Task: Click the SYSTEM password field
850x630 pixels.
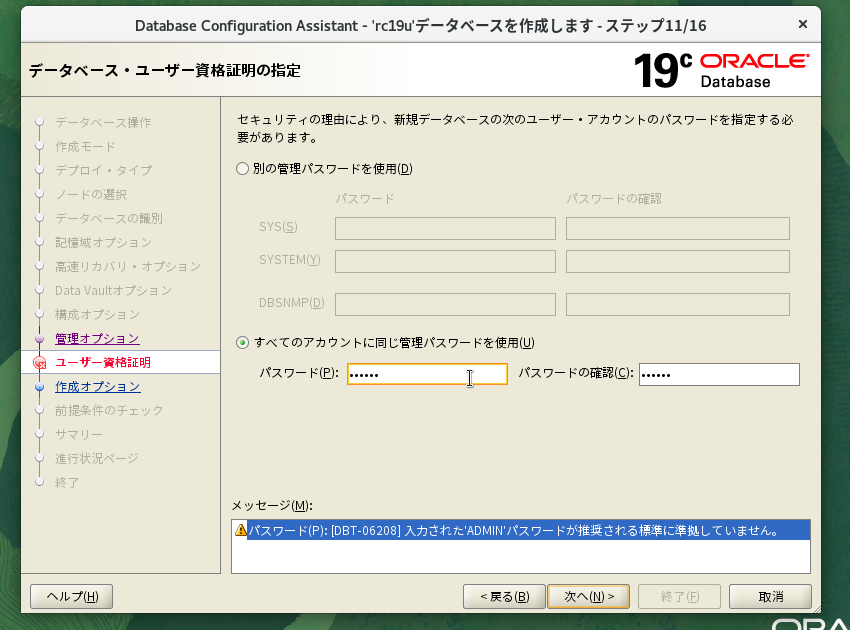Action: pos(445,261)
